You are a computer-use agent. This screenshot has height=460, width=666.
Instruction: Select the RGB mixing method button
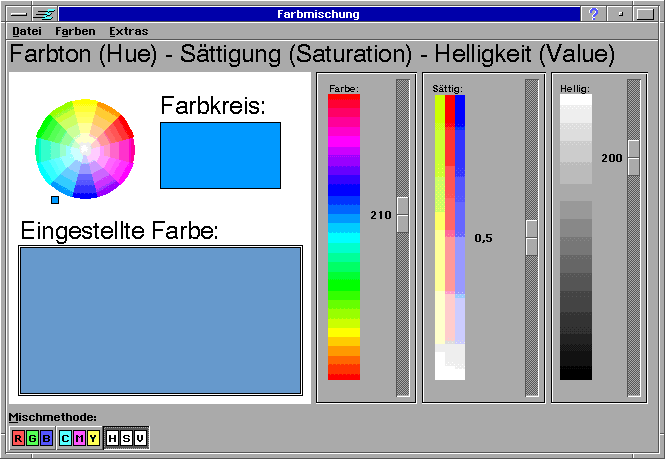pyautogui.click(x=32, y=438)
